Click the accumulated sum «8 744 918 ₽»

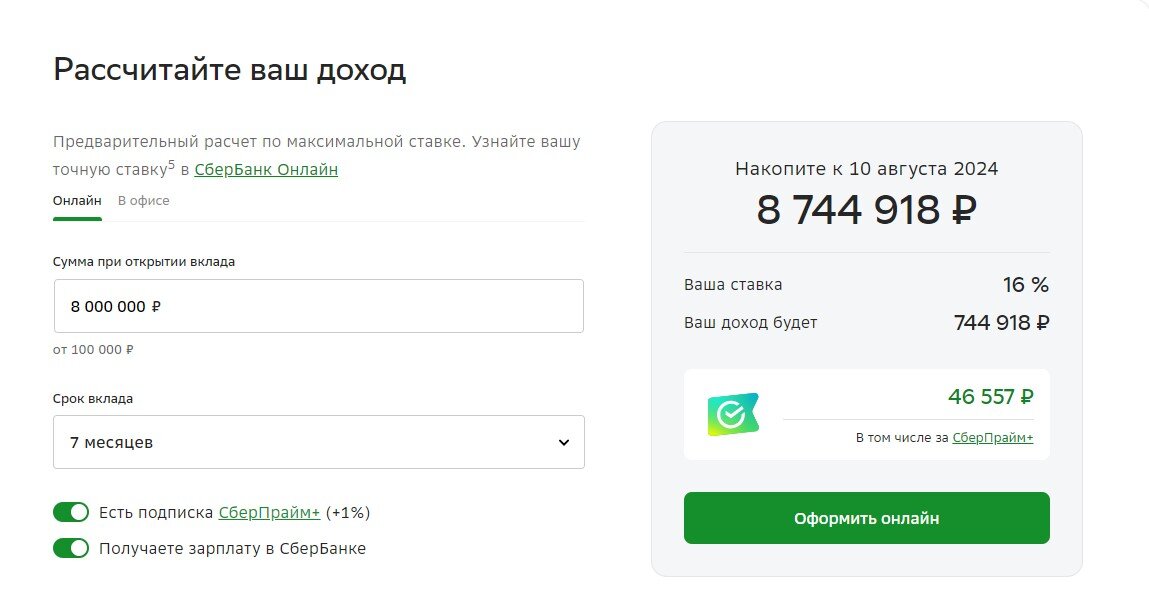pos(866,210)
